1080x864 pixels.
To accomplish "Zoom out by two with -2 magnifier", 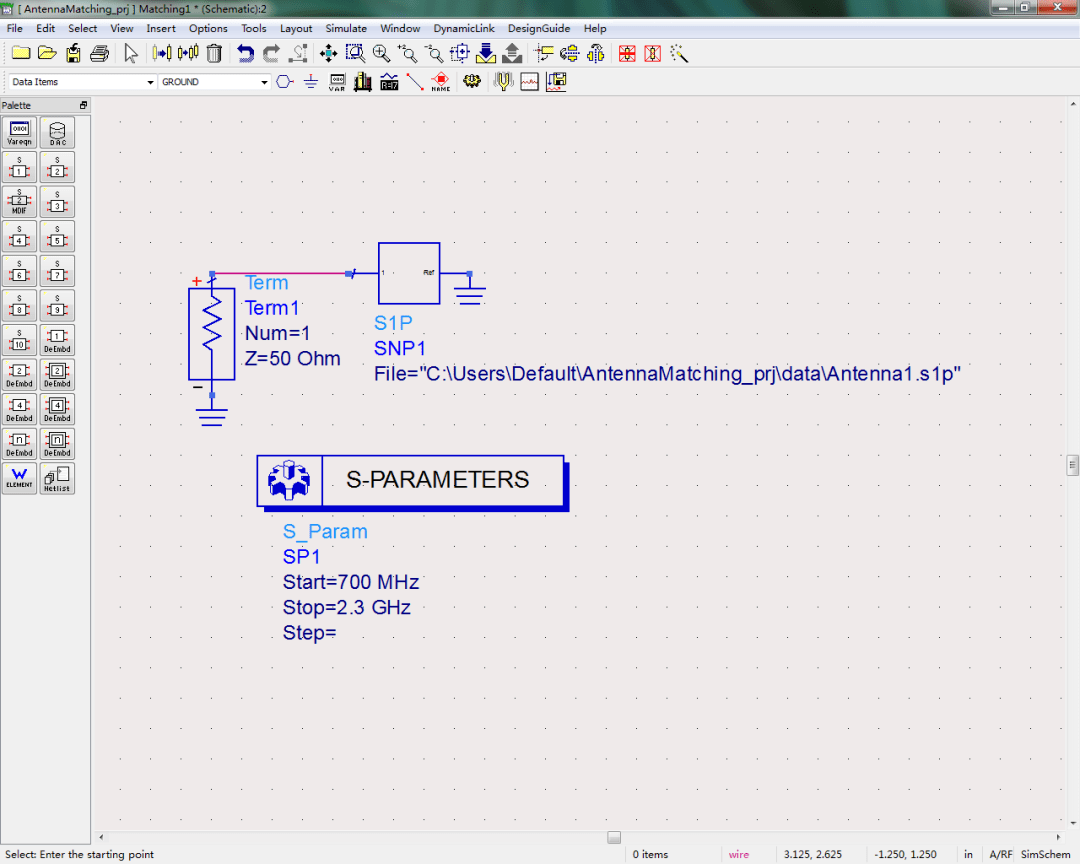I will [433, 53].
